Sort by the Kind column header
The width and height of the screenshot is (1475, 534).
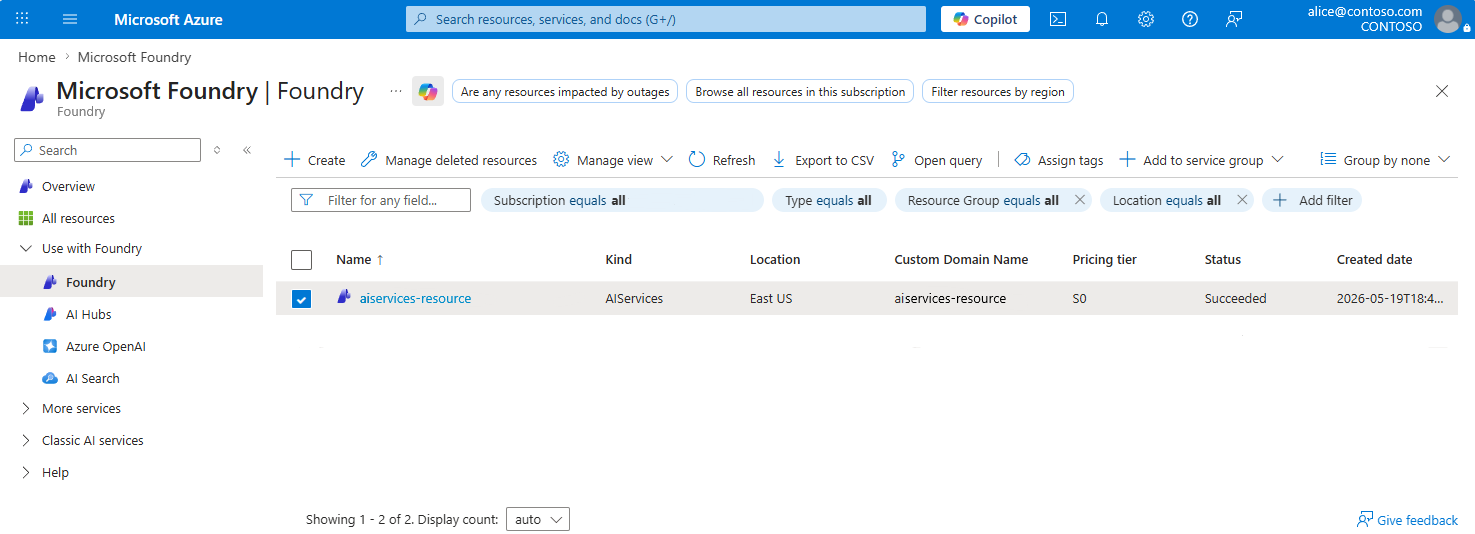click(619, 259)
